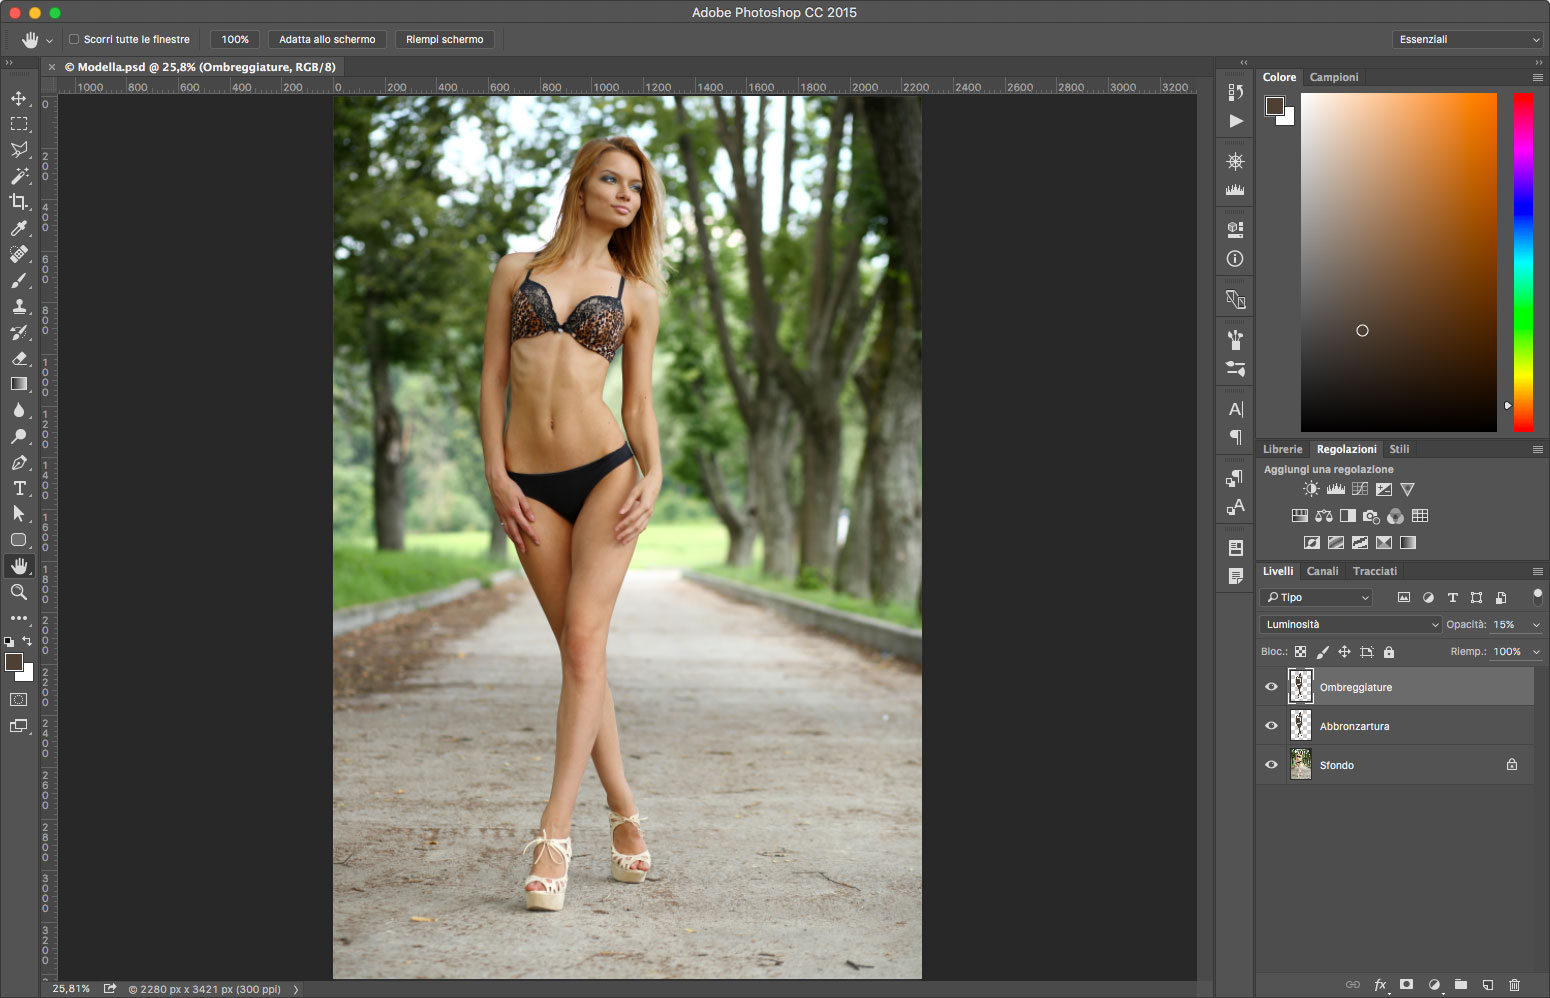This screenshot has width=1550, height=998.
Task: Add Brightness/Contrast adjustment icon
Action: [x=1311, y=489]
